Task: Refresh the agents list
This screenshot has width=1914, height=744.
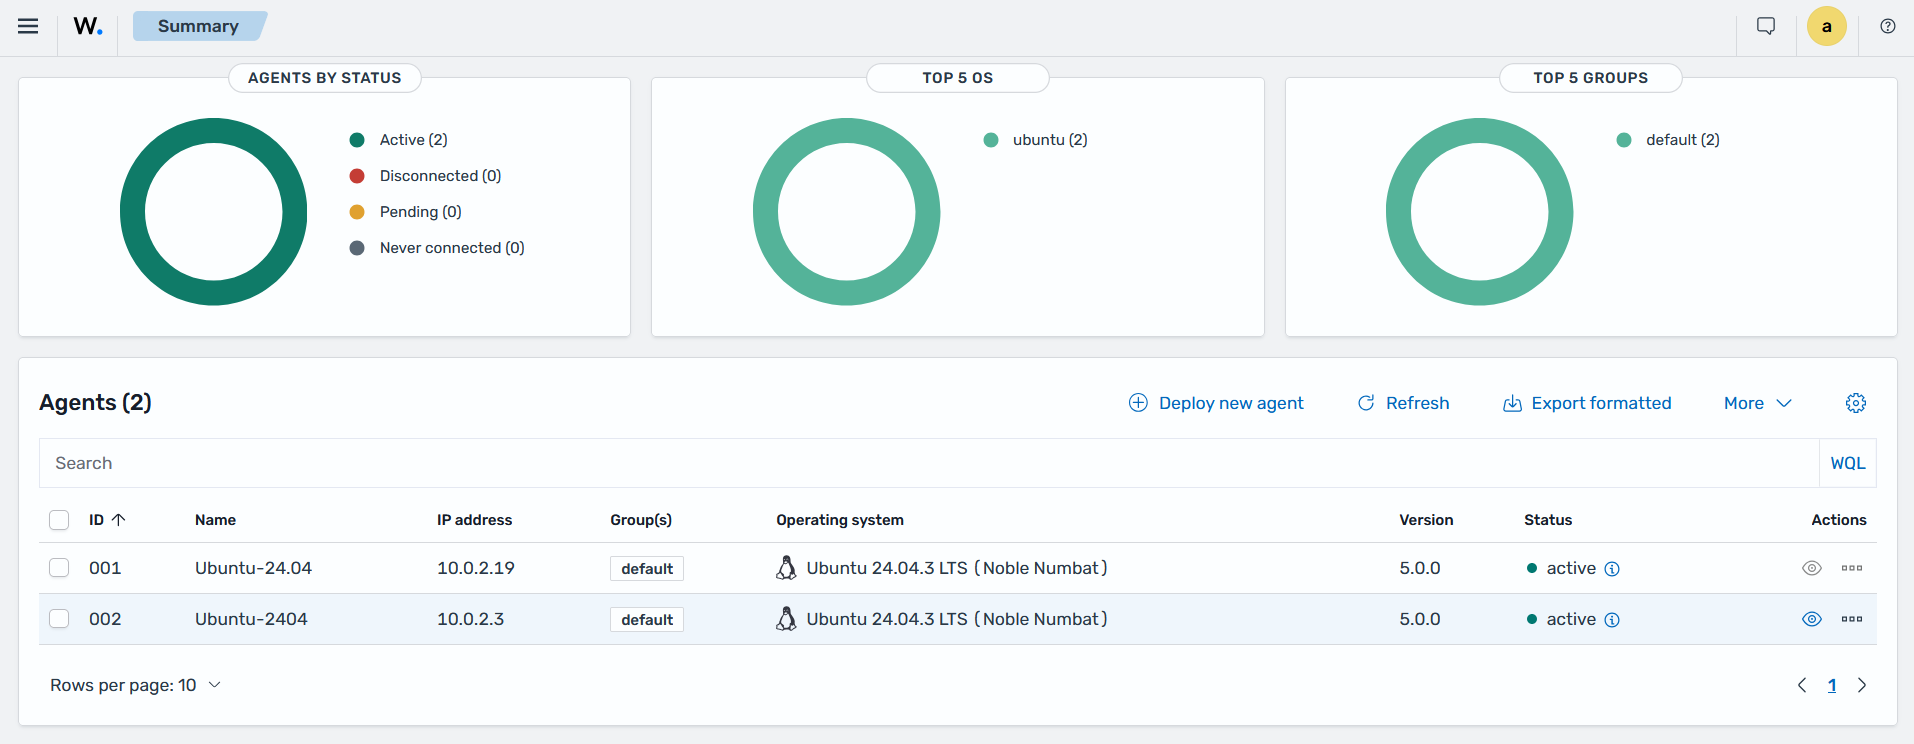Action: (1403, 403)
